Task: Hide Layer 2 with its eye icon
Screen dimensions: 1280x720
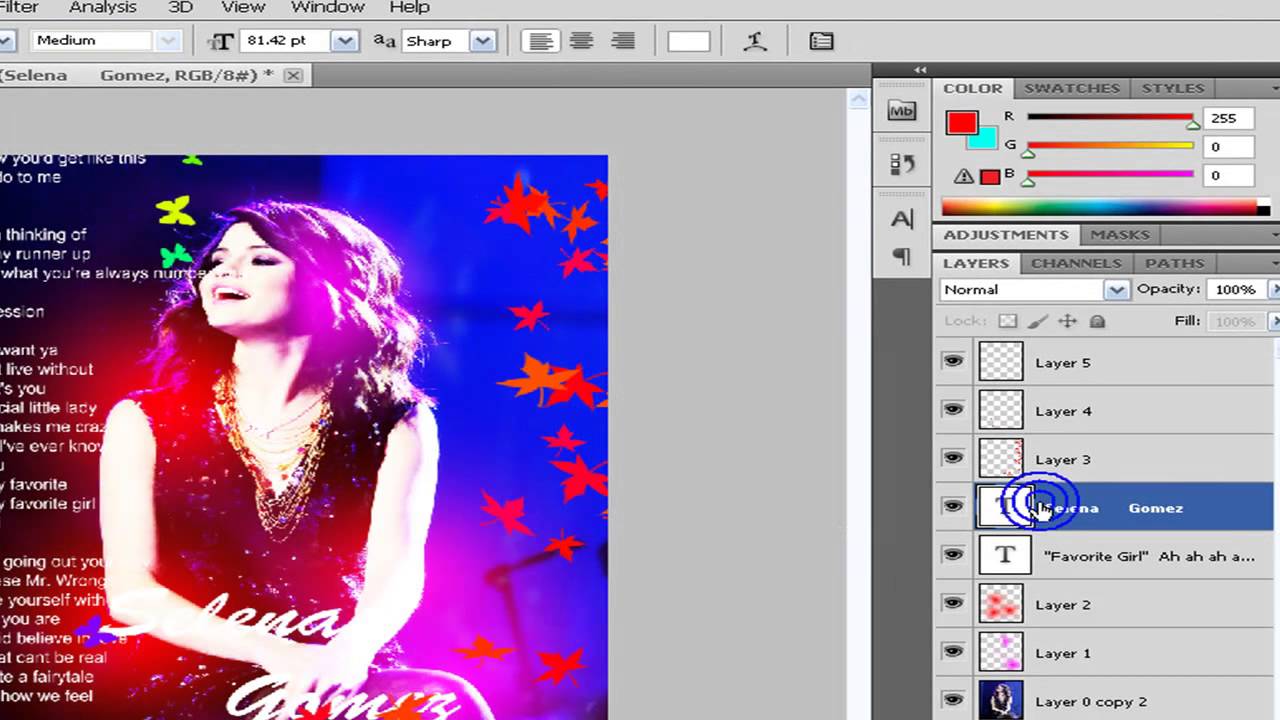Action: tap(953, 603)
